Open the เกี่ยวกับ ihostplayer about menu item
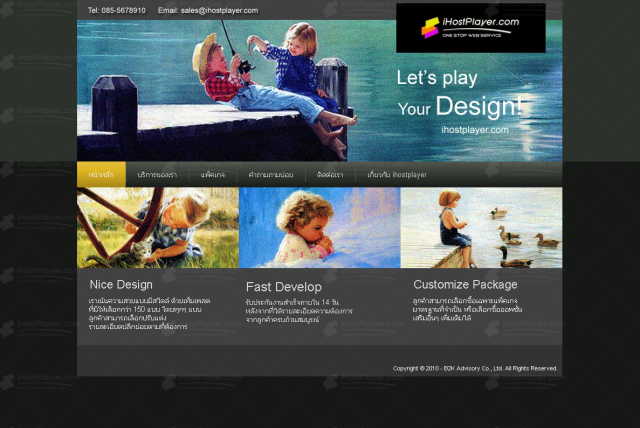The height and width of the screenshot is (428, 640). pyautogui.click(x=397, y=175)
